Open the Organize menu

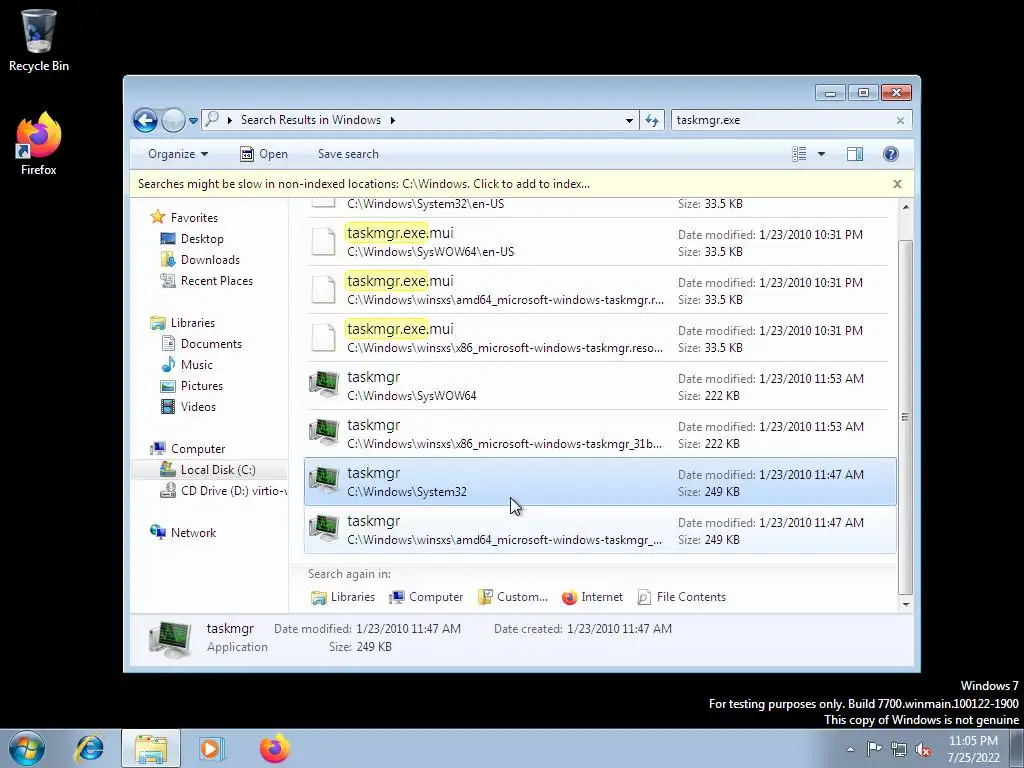click(178, 154)
